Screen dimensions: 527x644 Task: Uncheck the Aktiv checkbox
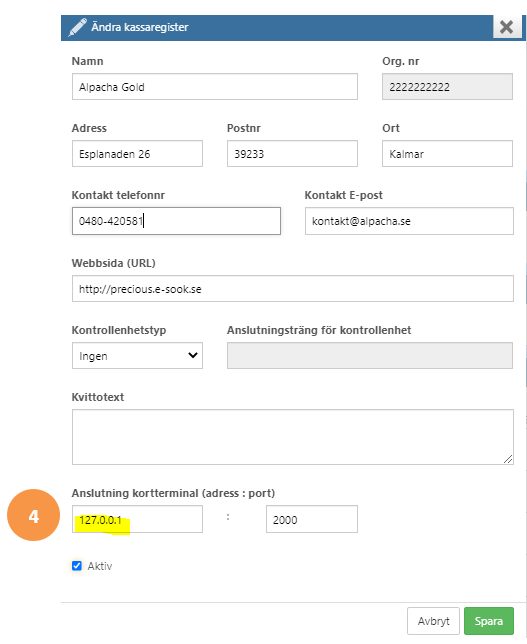(77, 566)
